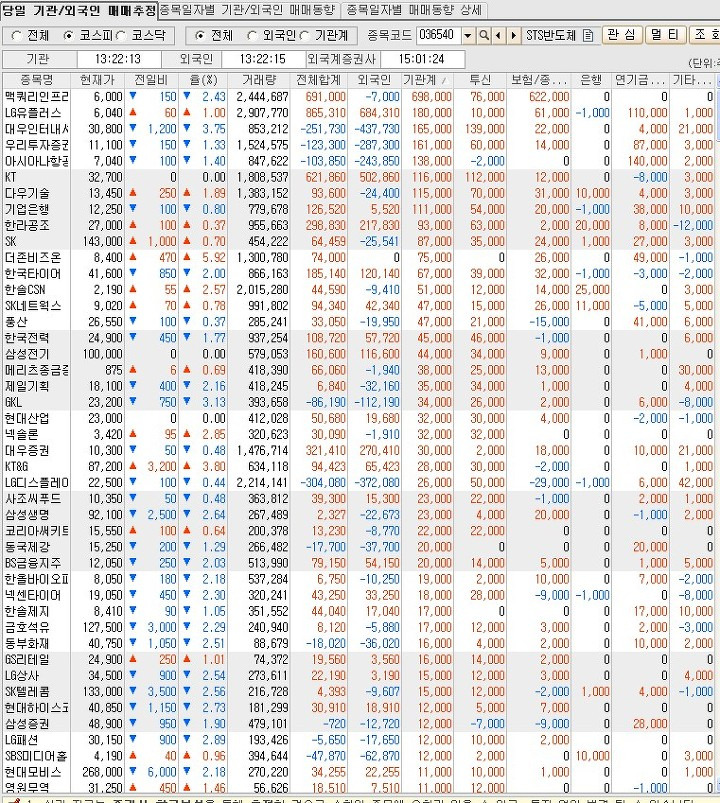Select the LG유플러스 stock name
This screenshot has width=720, height=803.
pos(33,113)
